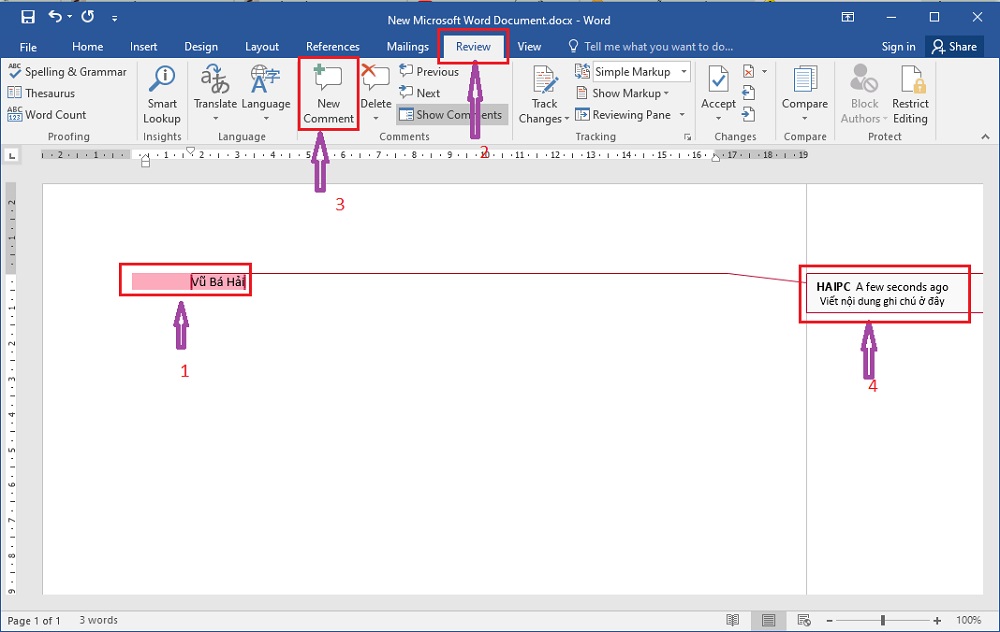Click the Save icon in title bar
This screenshot has width=1000, height=632.
pos(28,17)
